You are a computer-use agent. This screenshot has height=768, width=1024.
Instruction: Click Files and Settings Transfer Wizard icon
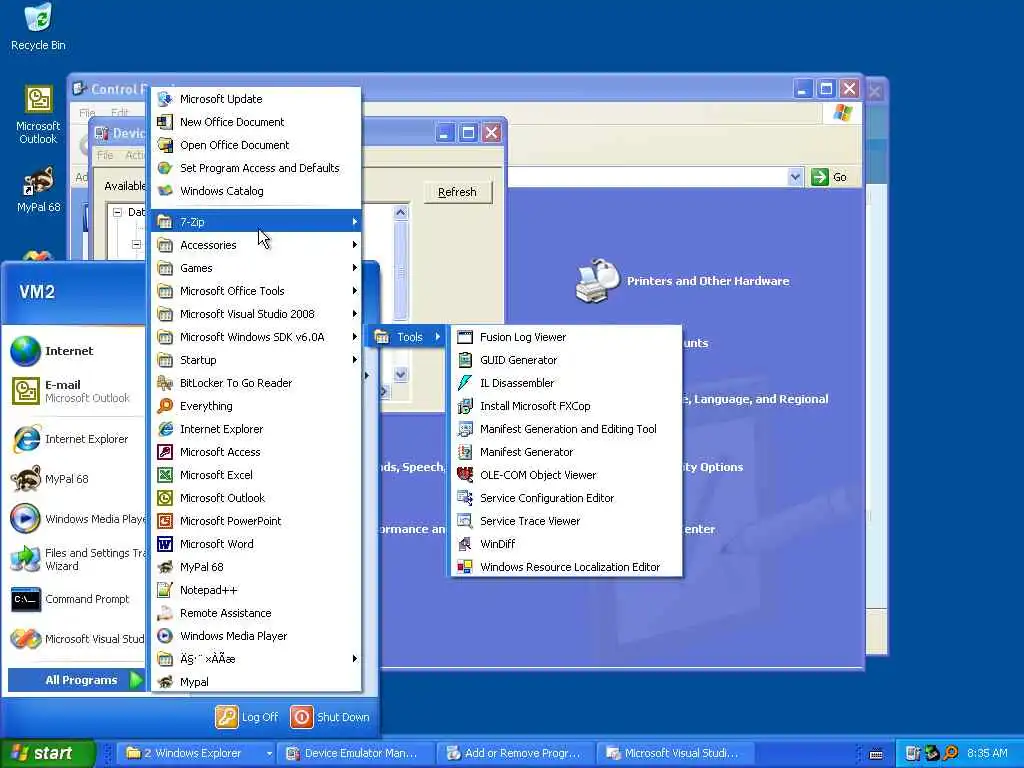pos(26,559)
